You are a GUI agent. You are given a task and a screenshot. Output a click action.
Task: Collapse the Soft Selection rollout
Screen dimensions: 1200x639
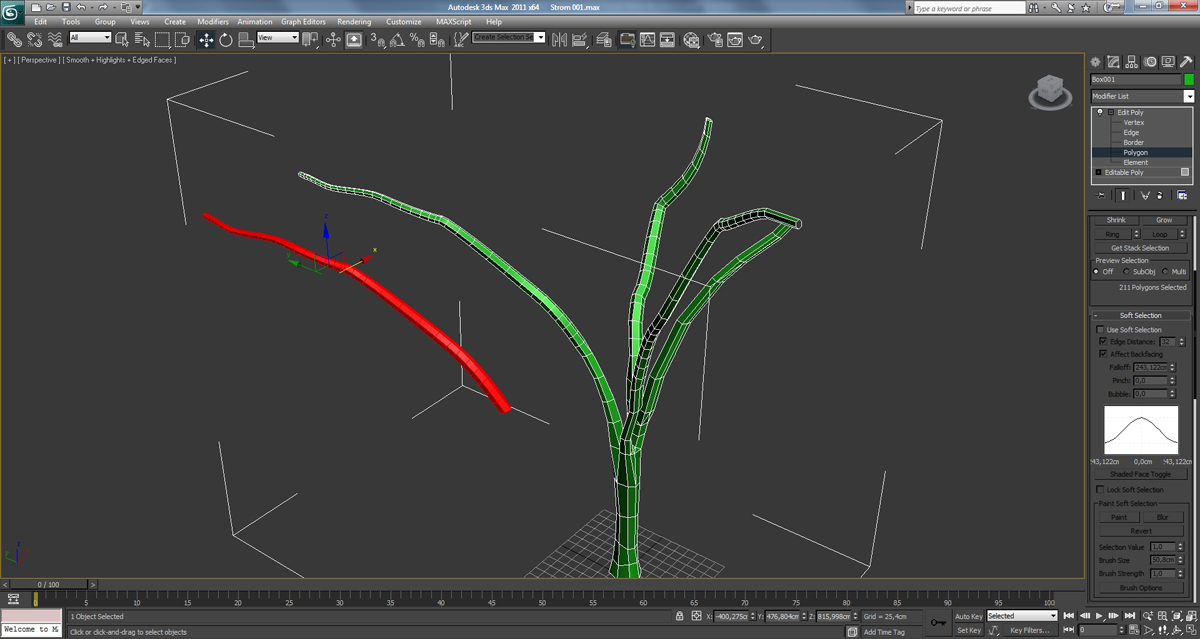[1096, 315]
